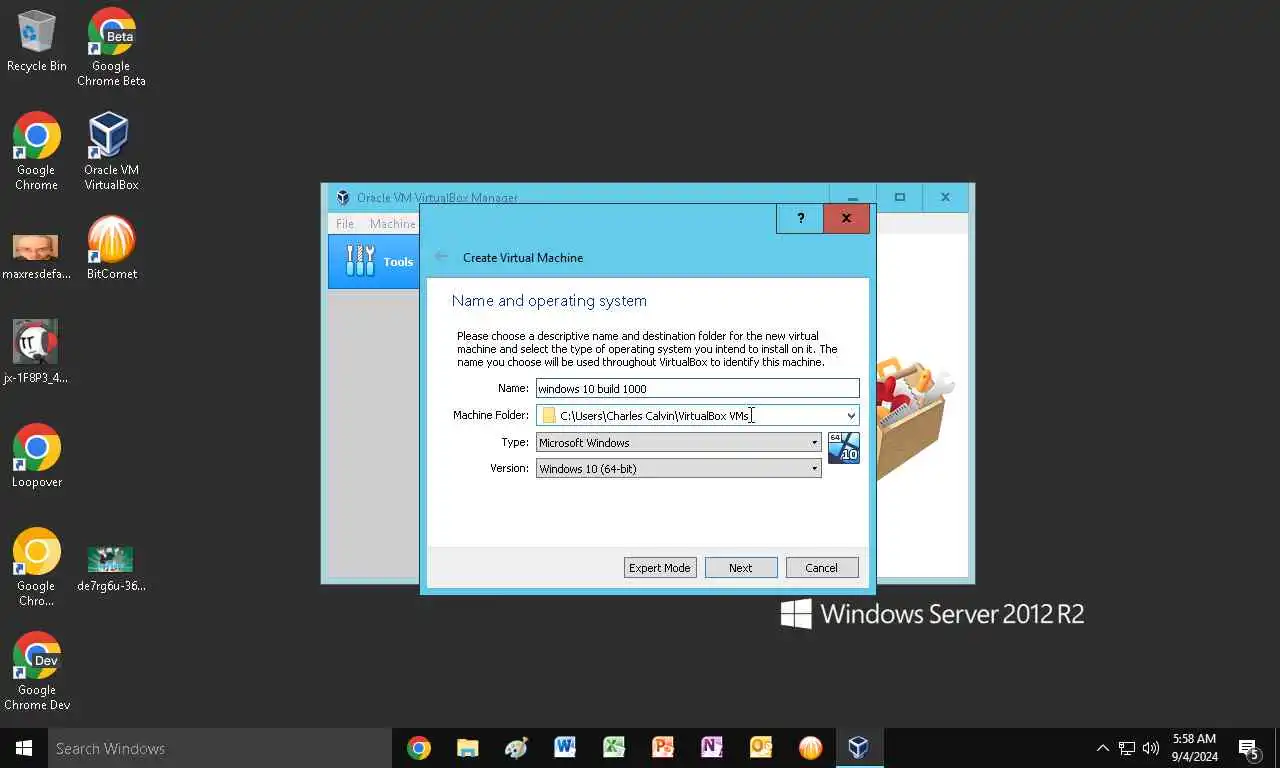Click the wizard back arrow
Image resolution: width=1280 pixels, height=768 pixels.
(x=441, y=257)
